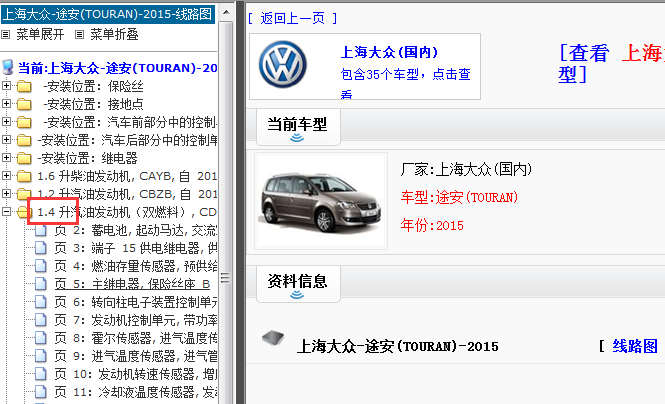Expand the 1.6 升柴油发动机 CAYB folder
This screenshot has width=665, height=404.
point(6,176)
